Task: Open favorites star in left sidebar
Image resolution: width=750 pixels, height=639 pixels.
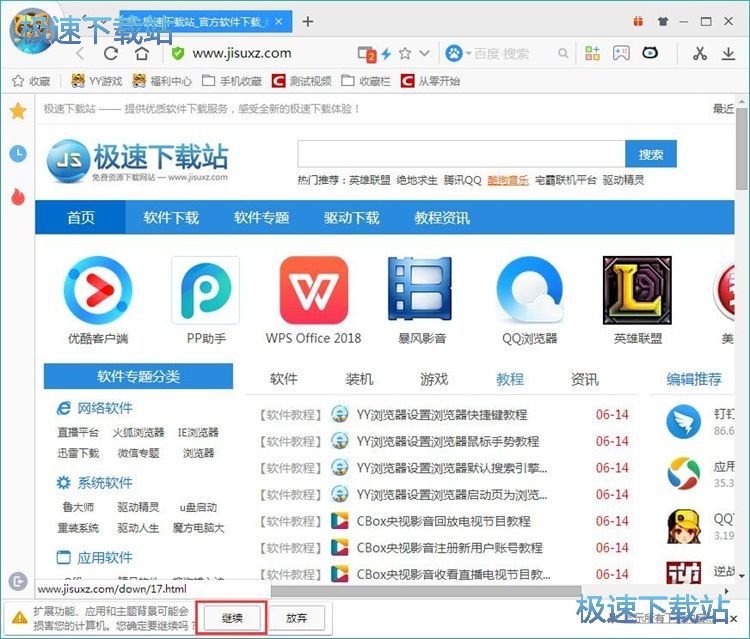Action: [x=18, y=111]
